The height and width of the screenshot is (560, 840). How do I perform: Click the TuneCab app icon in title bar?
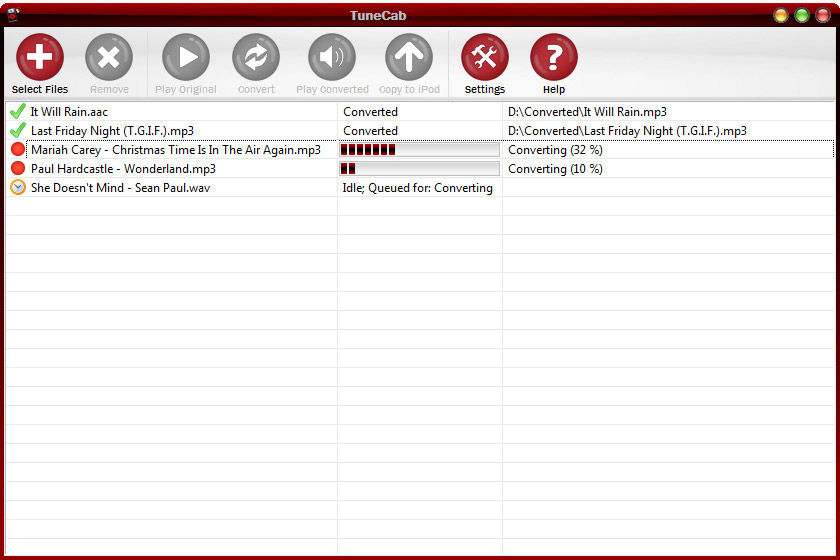[x=13, y=14]
